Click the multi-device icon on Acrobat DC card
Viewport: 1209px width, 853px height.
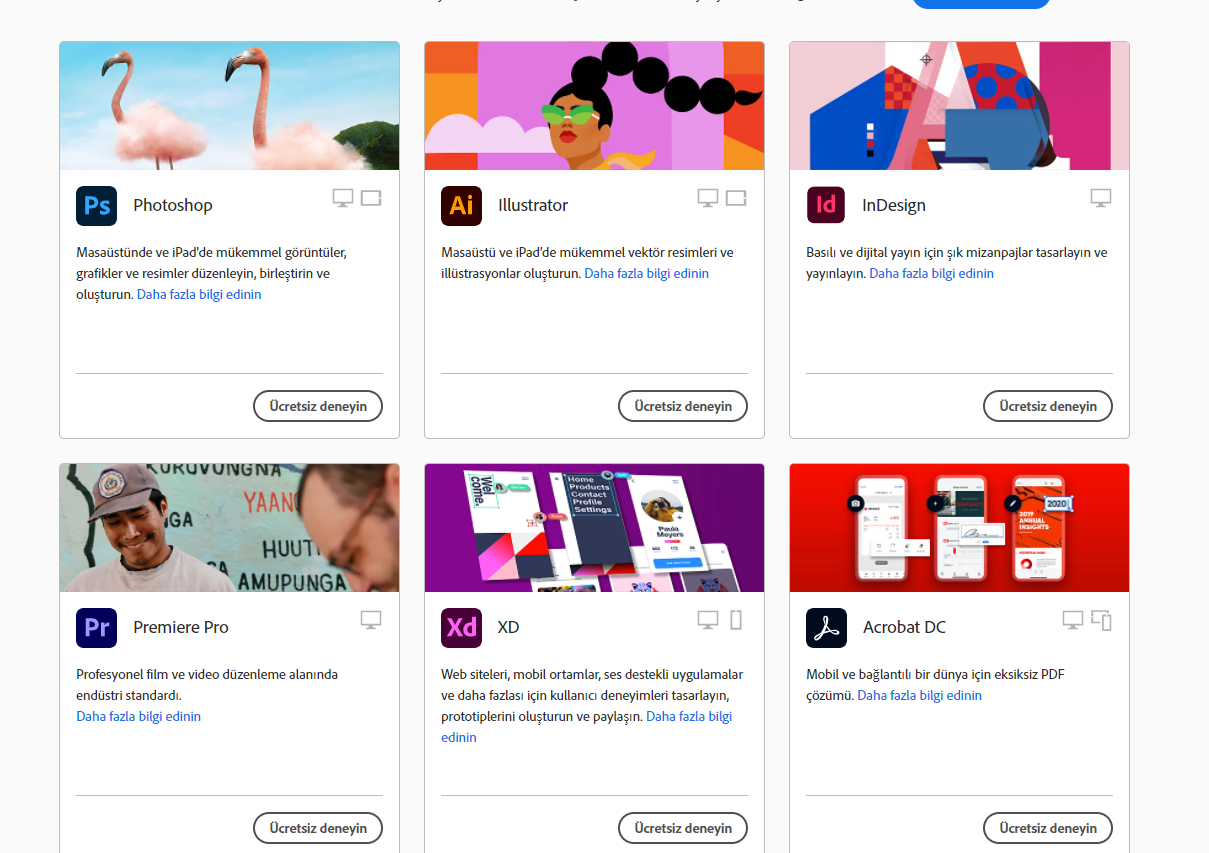[x=1101, y=620]
